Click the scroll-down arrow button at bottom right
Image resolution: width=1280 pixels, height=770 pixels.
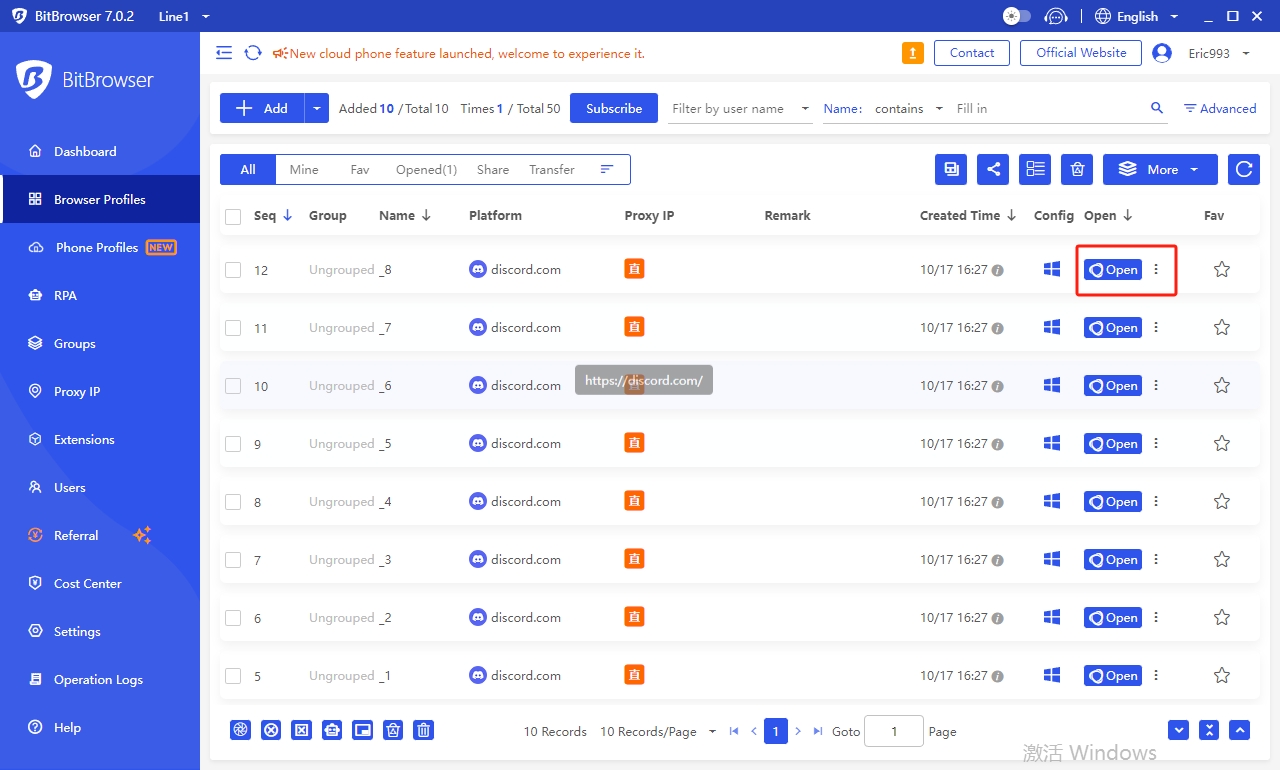tap(1179, 730)
